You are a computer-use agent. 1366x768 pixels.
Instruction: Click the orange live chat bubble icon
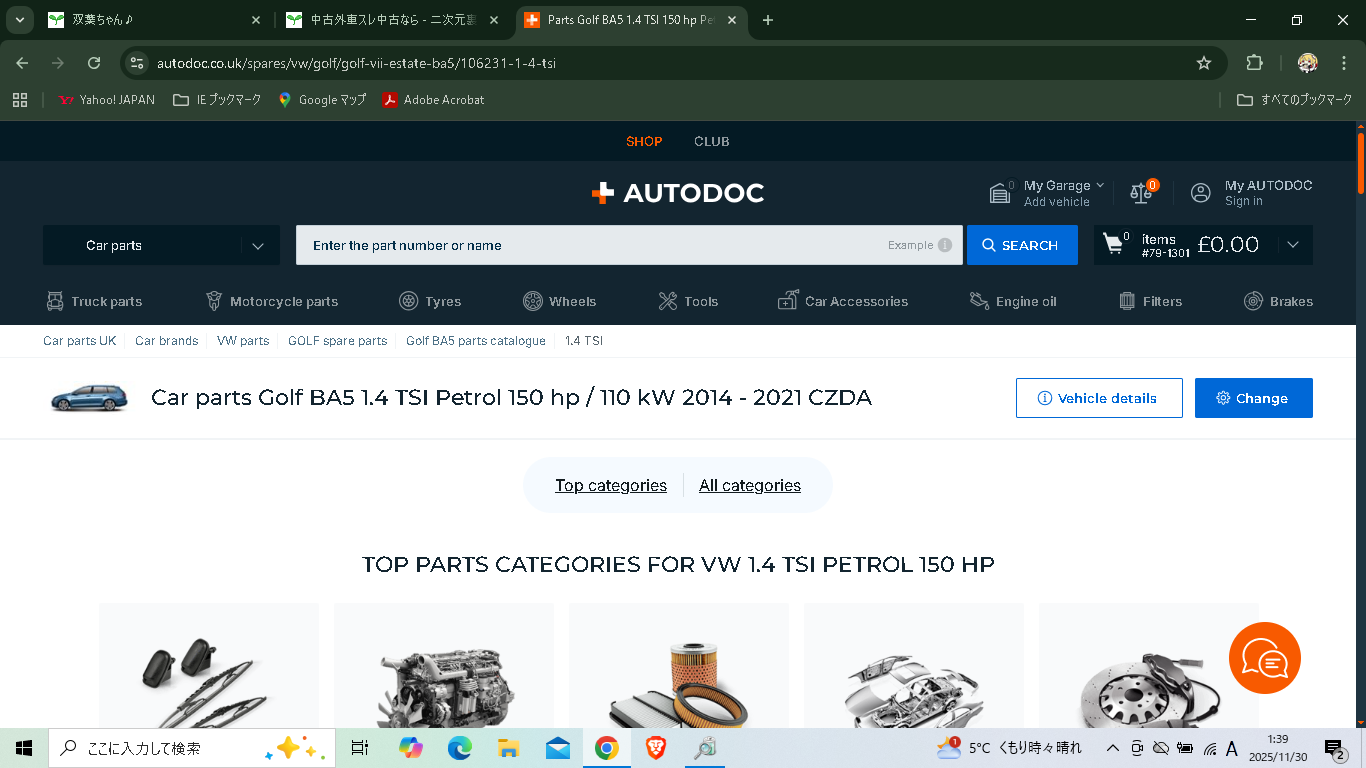click(x=1264, y=658)
